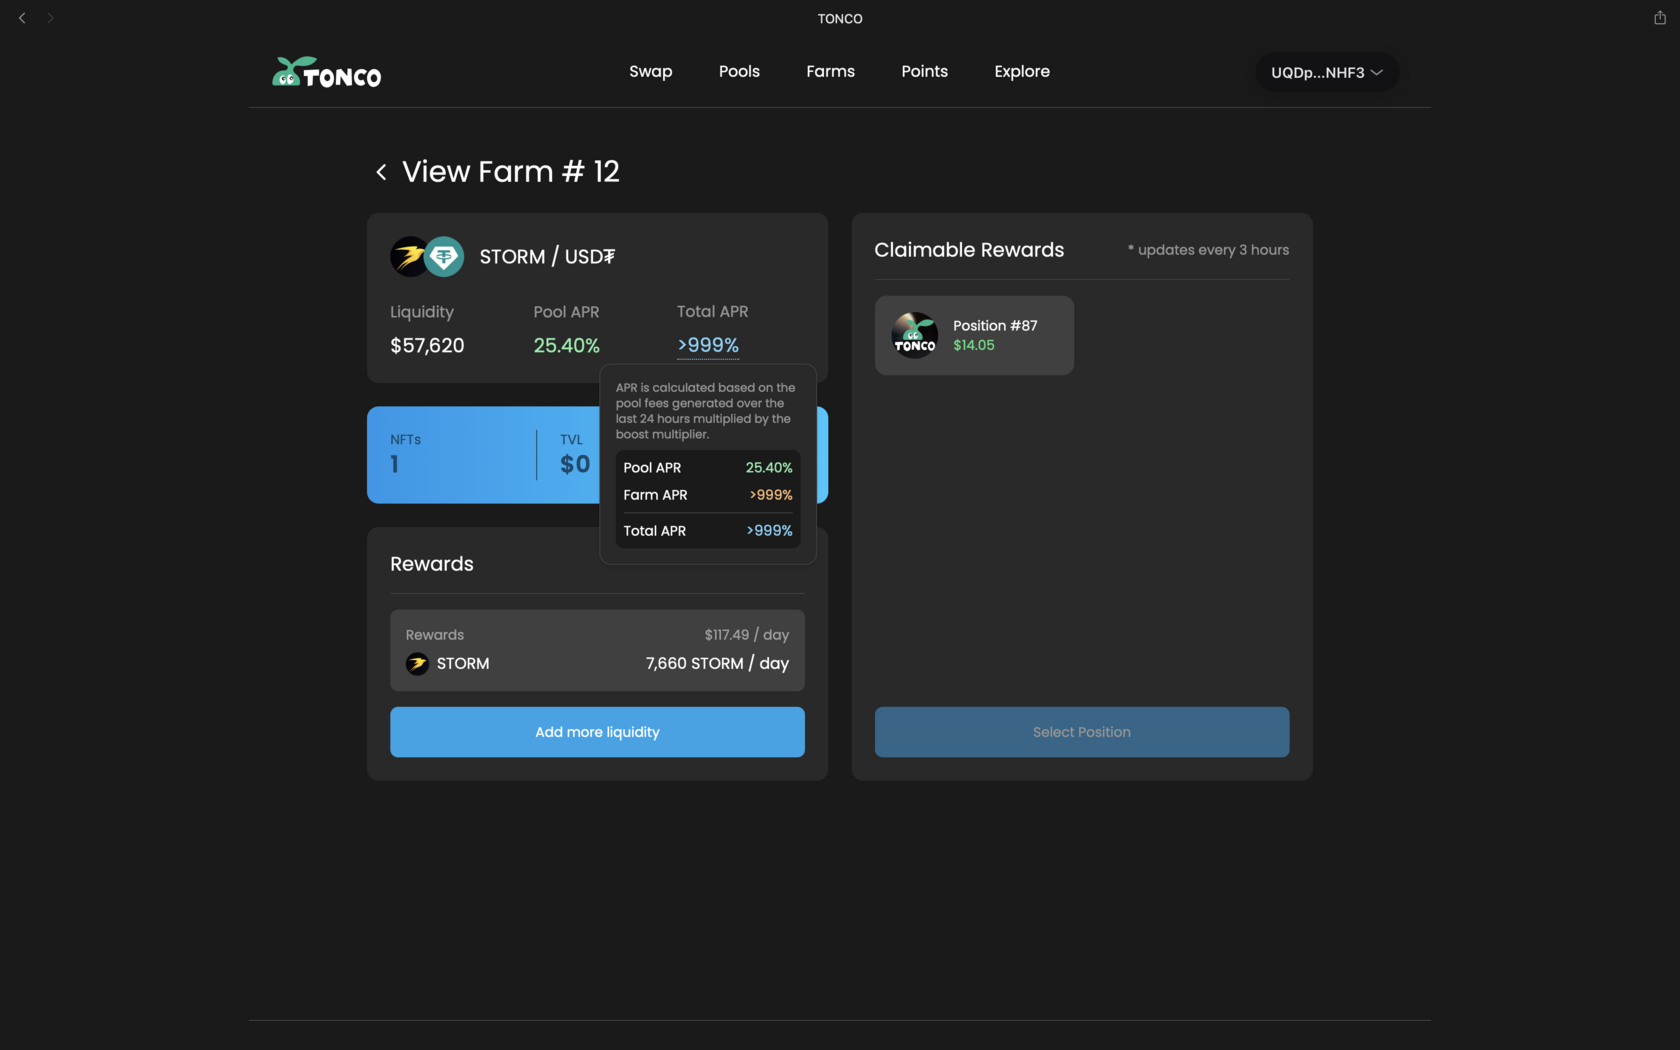
Task: Click the TONCO logo in the header
Action: pyautogui.click(x=327, y=72)
